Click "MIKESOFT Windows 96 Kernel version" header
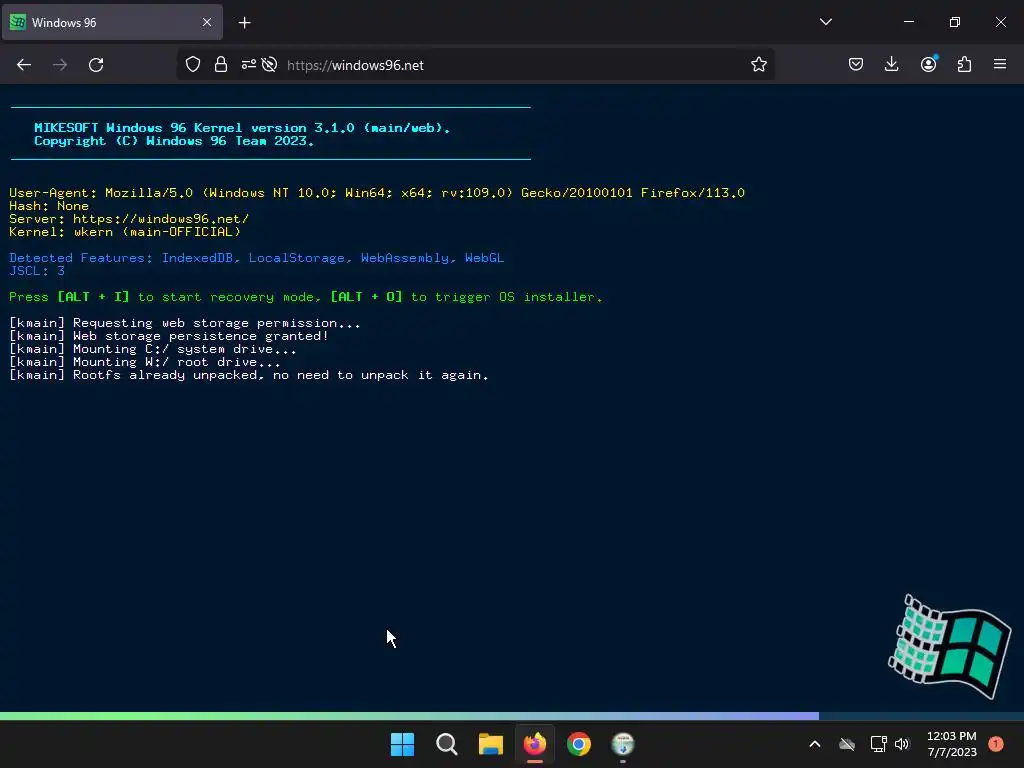Image resolution: width=1024 pixels, height=768 pixels. point(242,128)
